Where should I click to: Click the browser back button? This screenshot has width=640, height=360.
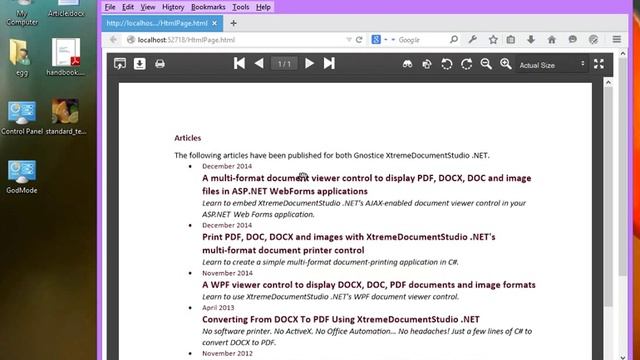click(113, 40)
